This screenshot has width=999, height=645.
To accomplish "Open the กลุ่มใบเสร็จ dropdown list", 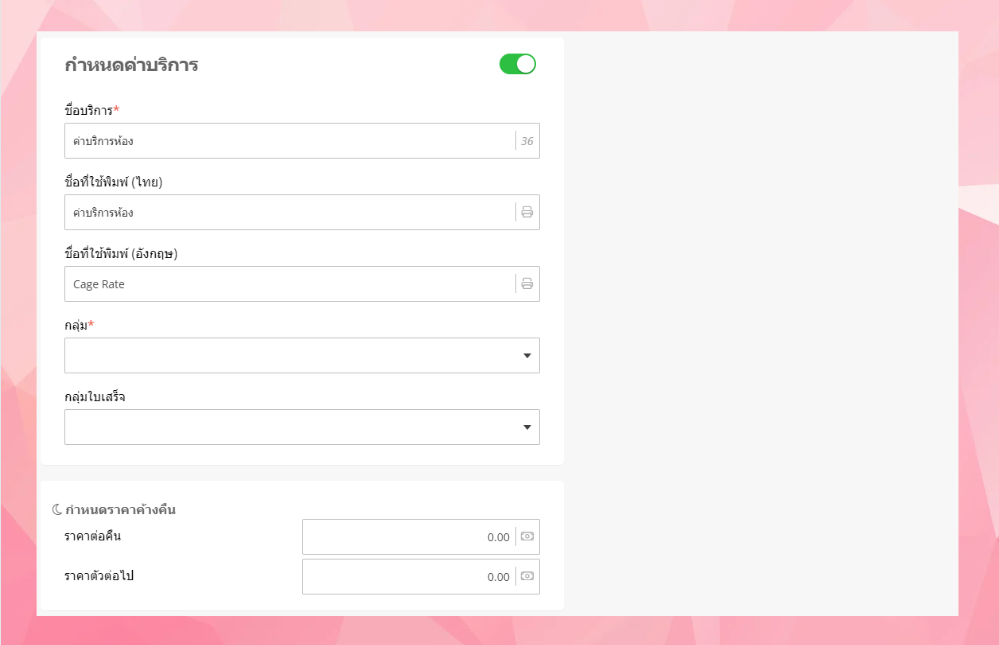I will tap(302, 427).
